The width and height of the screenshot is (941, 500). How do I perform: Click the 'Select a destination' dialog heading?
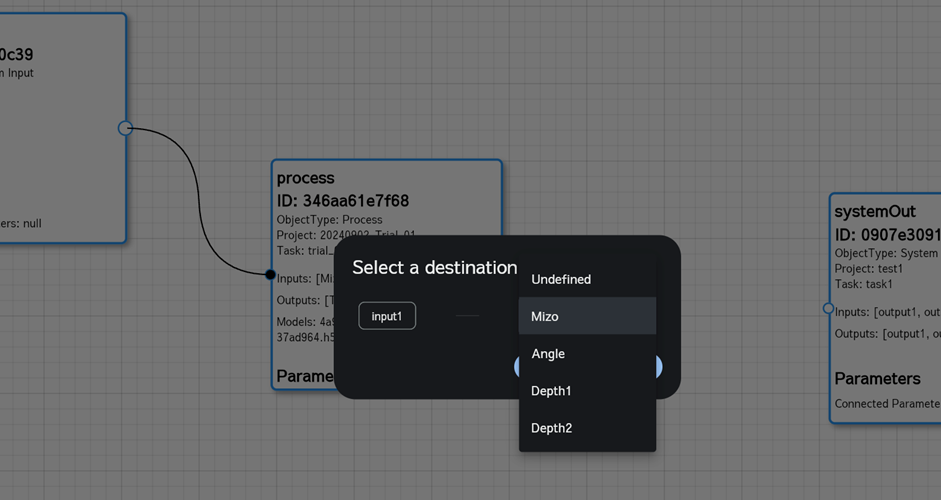434,268
